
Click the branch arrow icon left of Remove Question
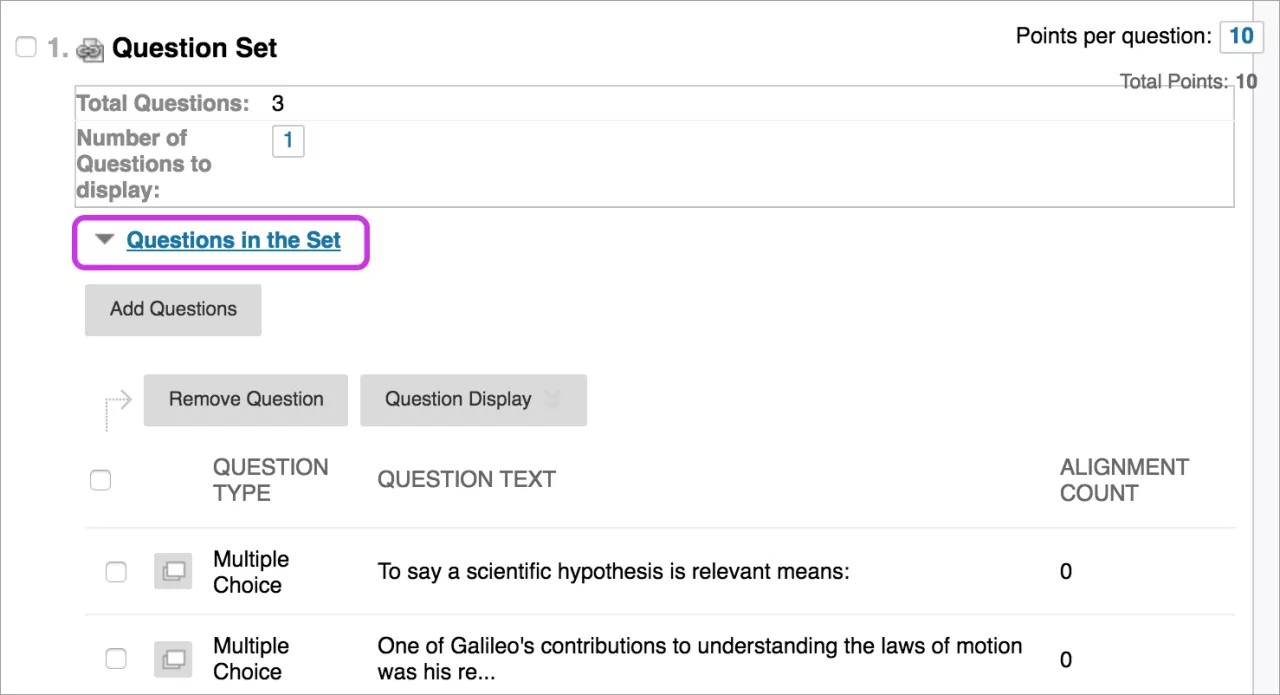pyautogui.click(x=117, y=401)
